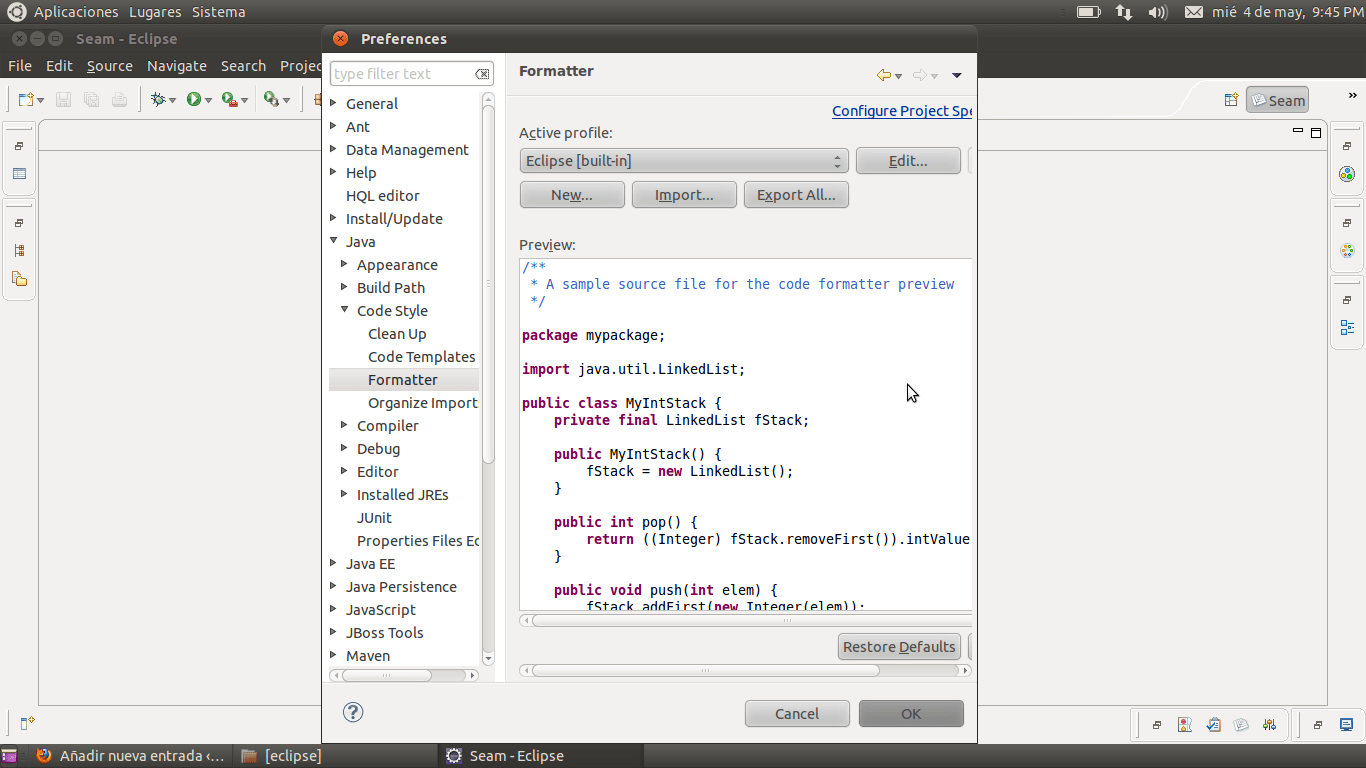
Task: Open the three-colored-circles view icon at right
Action: (x=1347, y=174)
